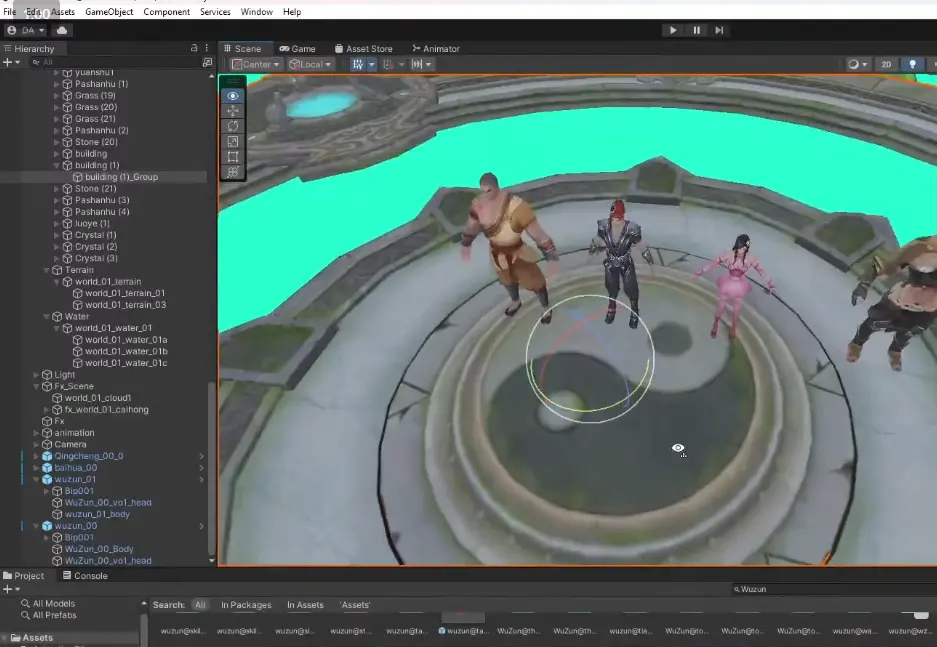Select the Move tool in scene toolbar
The height and width of the screenshot is (647, 937).
pos(232,111)
